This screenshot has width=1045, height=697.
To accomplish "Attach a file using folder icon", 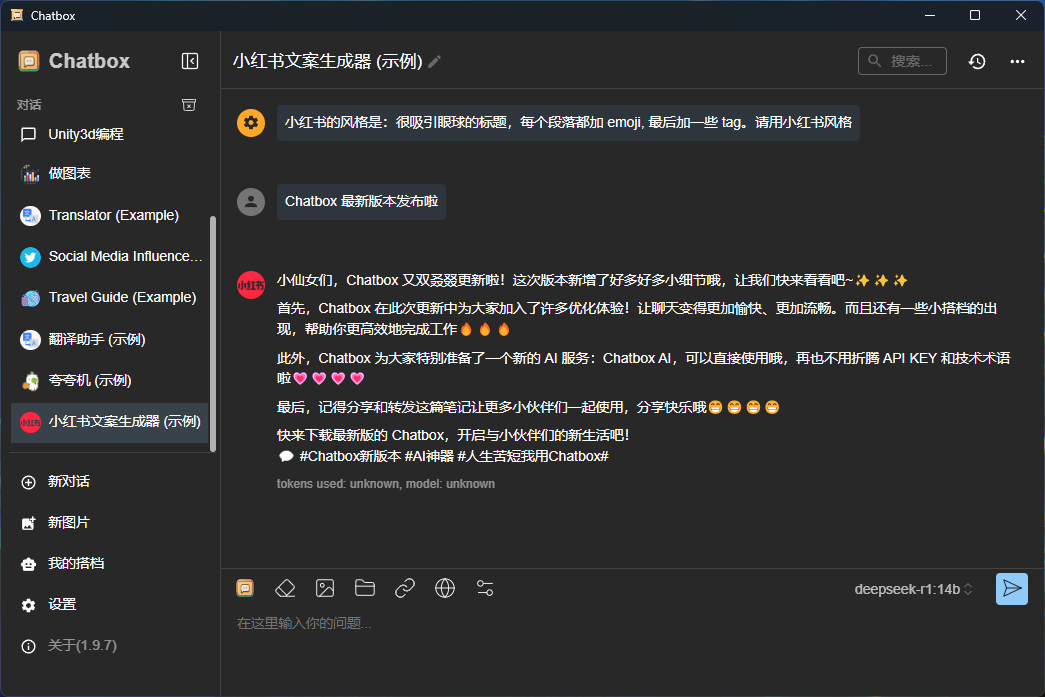I will tap(365, 588).
